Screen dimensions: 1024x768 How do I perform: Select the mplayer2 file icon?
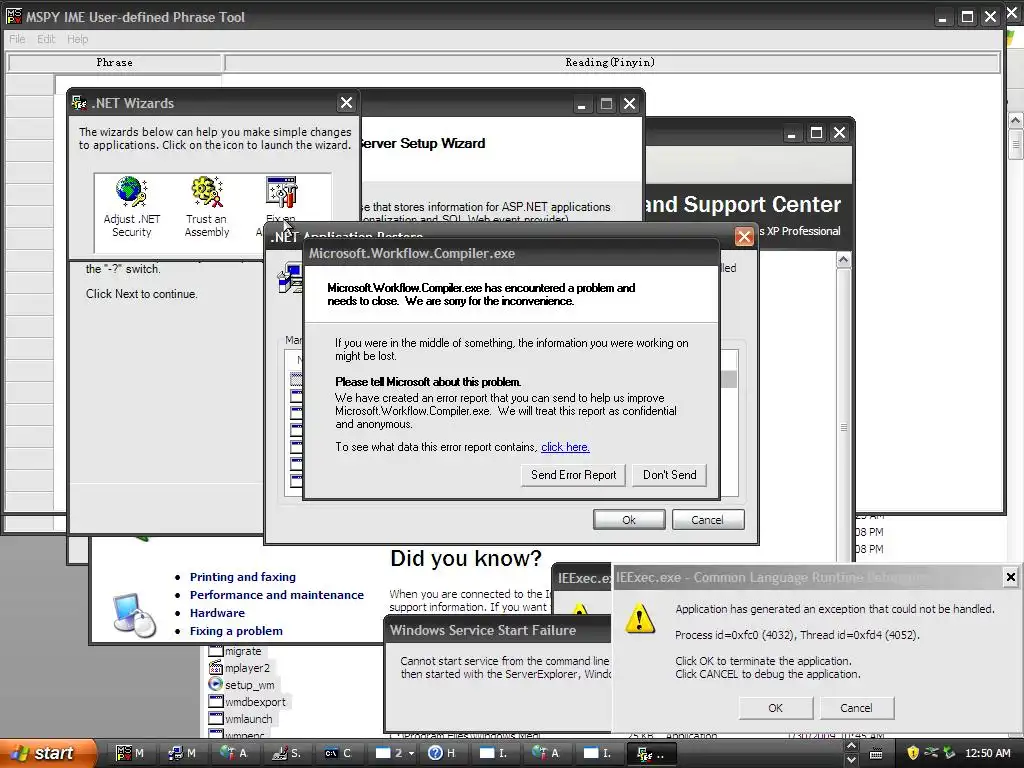[x=216, y=667]
